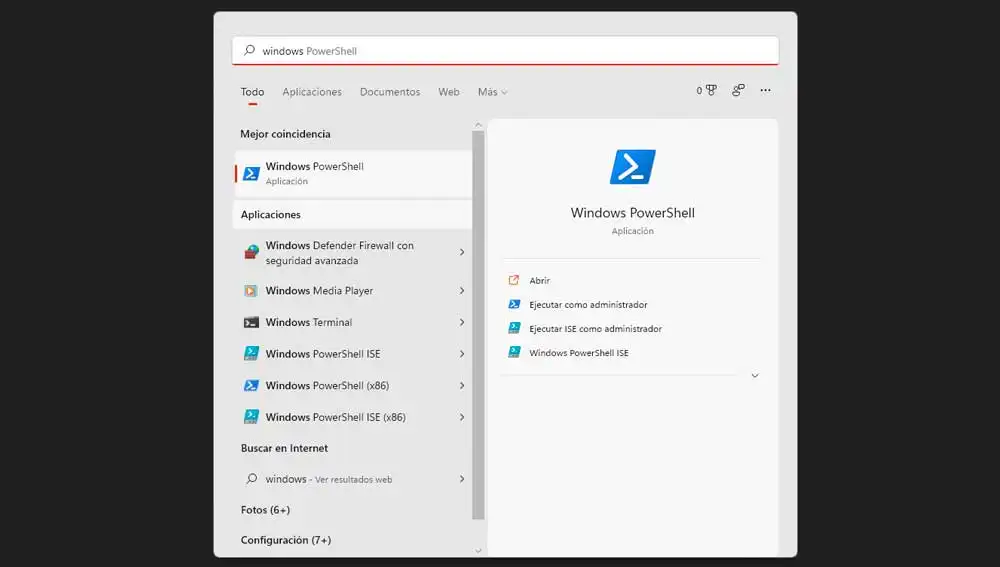The height and width of the screenshot is (567, 1000).
Task: Expand Windows PowerShell ISE (x86) options chevron
Action: (x=462, y=417)
